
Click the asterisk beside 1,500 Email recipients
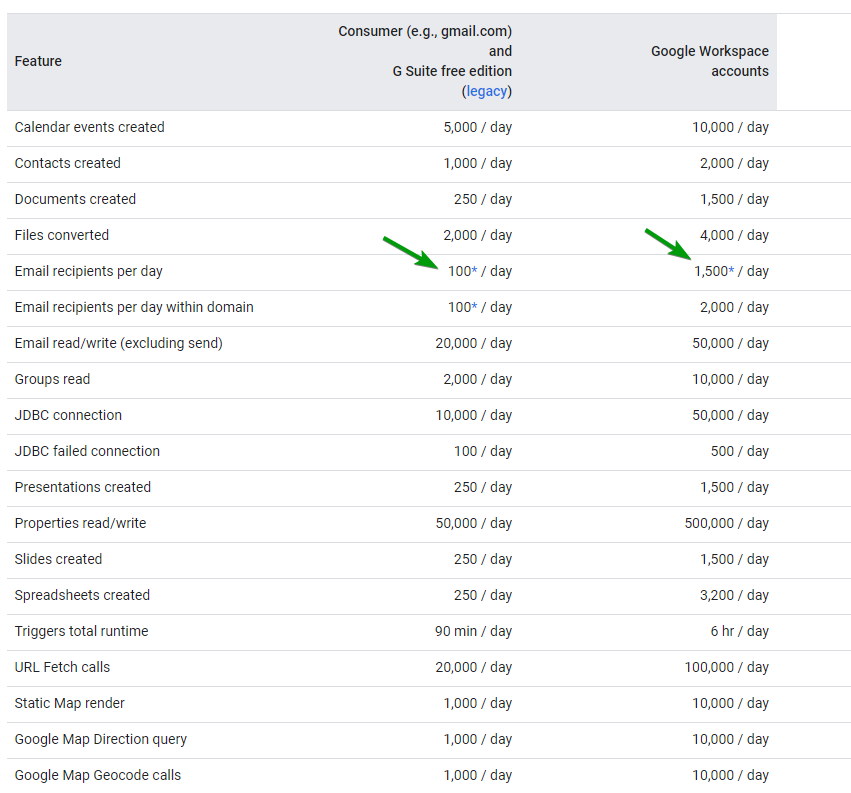pos(731,272)
